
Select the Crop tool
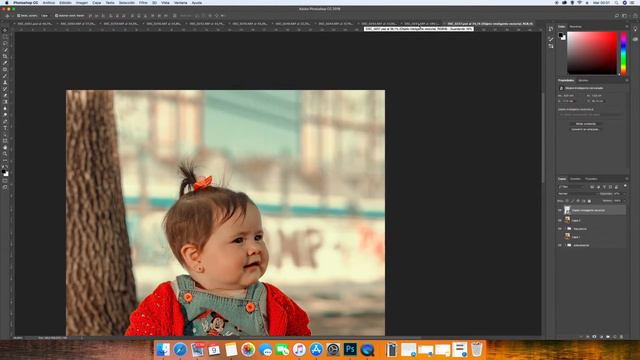pos(5,56)
